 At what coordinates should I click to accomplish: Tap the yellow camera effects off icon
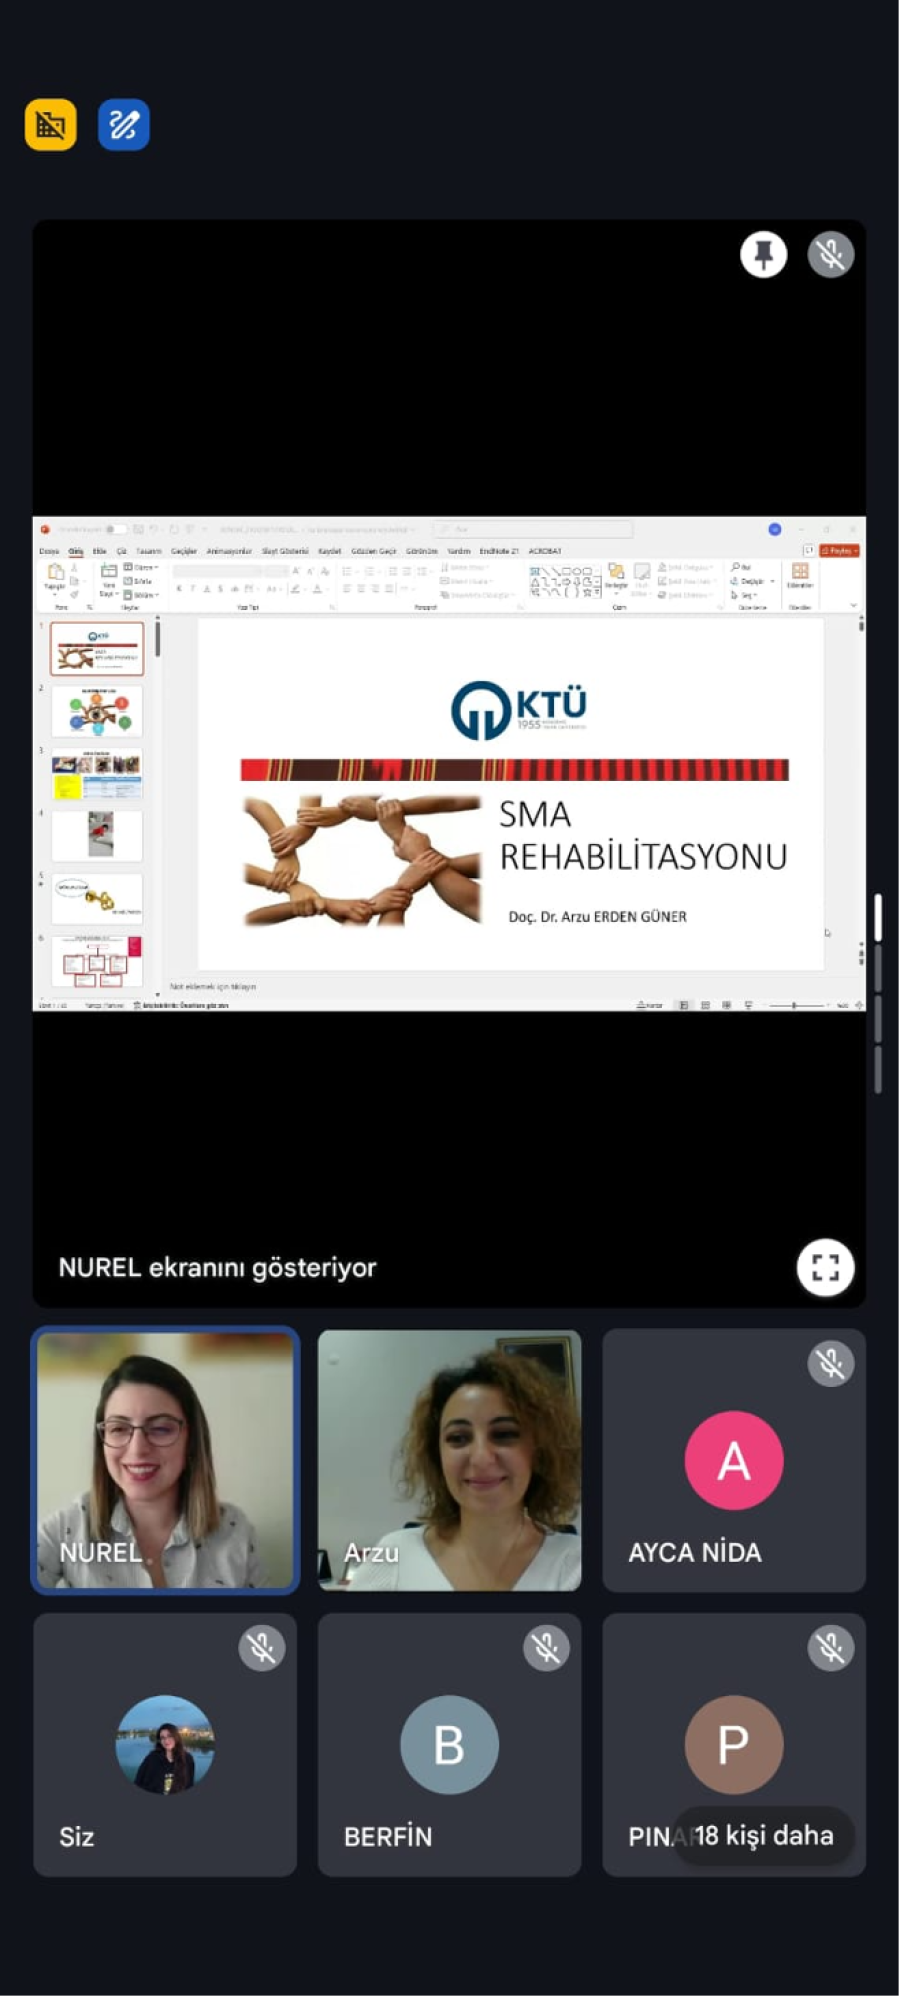click(x=50, y=125)
